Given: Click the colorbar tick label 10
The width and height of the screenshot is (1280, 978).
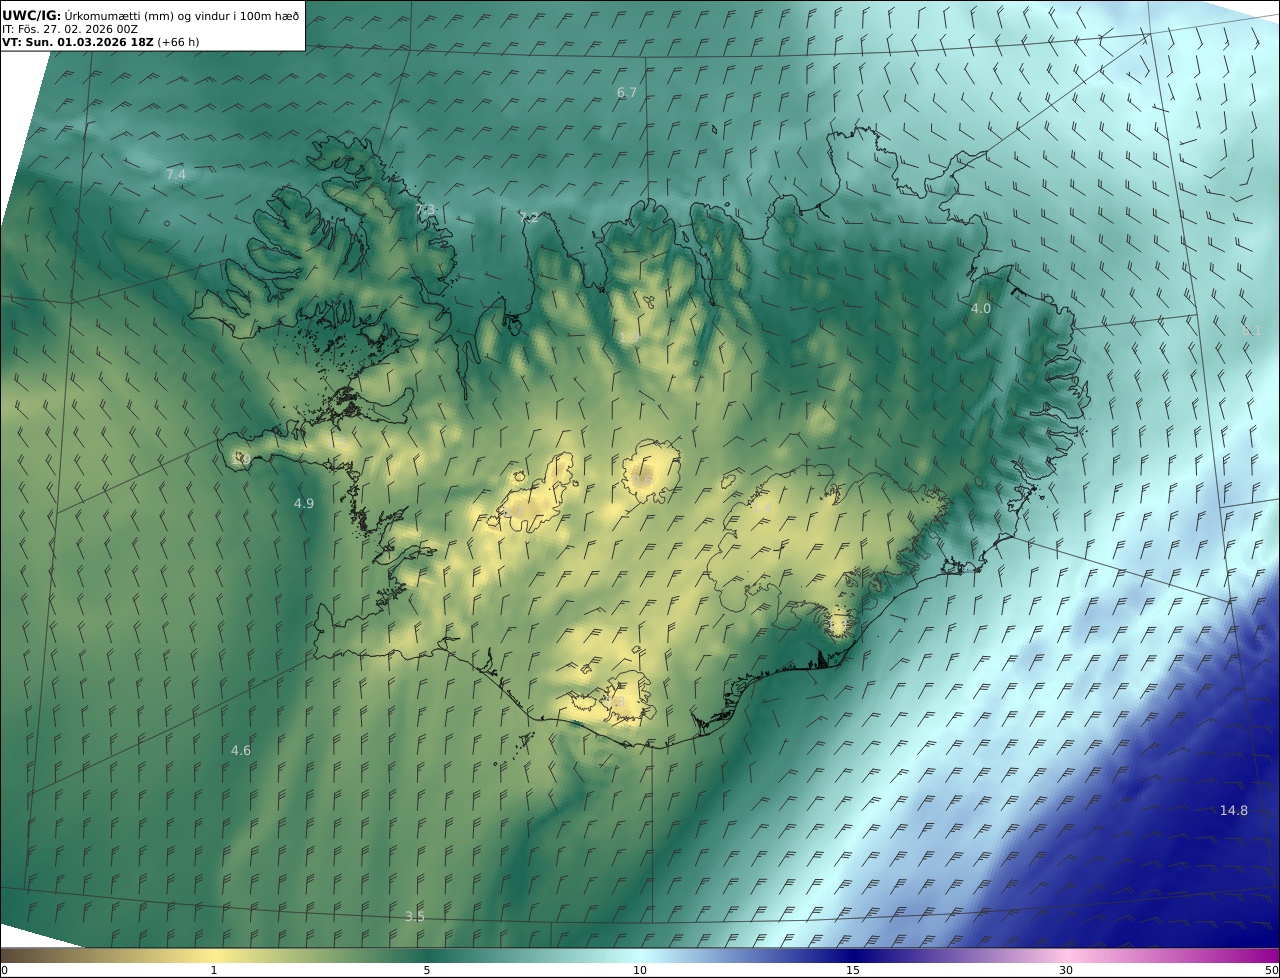Looking at the screenshot, I should pyautogui.click(x=640, y=970).
